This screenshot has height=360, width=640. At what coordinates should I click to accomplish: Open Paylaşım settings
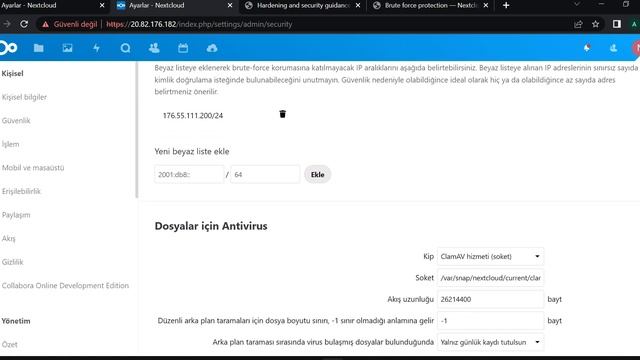click(16, 215)
